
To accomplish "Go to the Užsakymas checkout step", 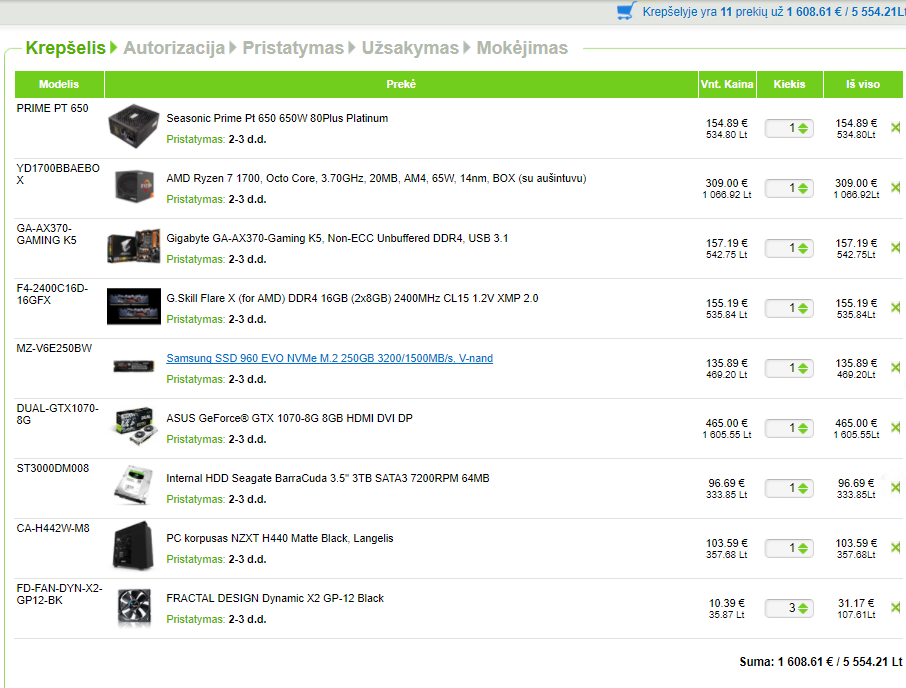I will coord(410,48).
